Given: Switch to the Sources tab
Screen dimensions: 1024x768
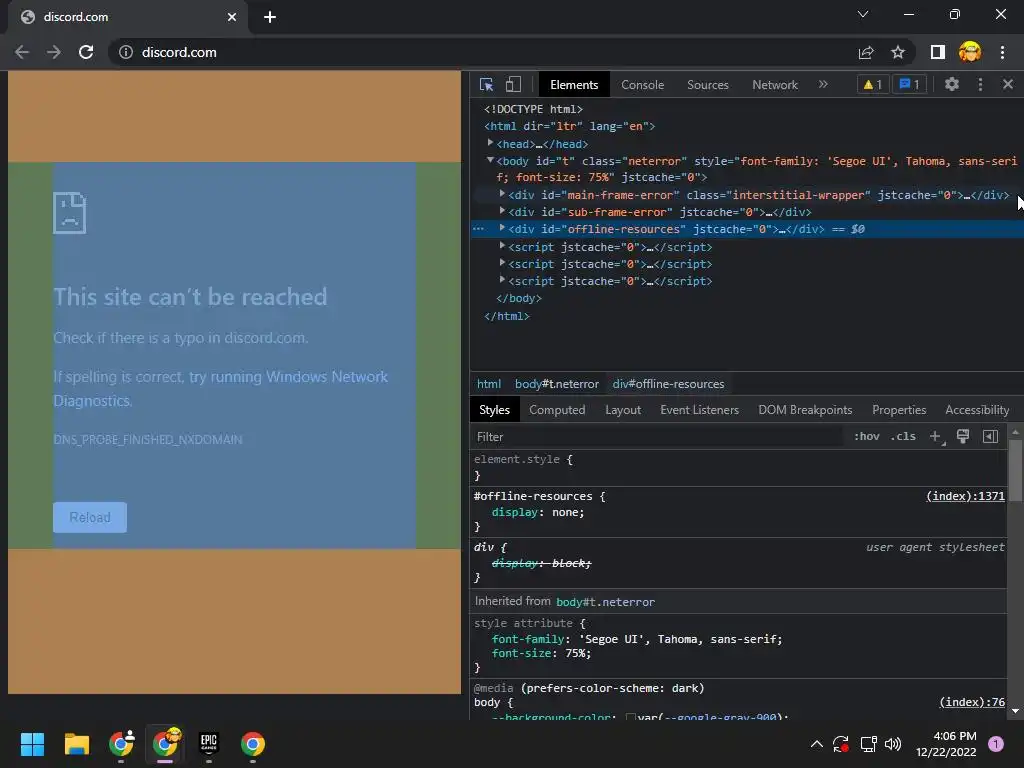Looking at the screenshot, I should pos(707,85).
